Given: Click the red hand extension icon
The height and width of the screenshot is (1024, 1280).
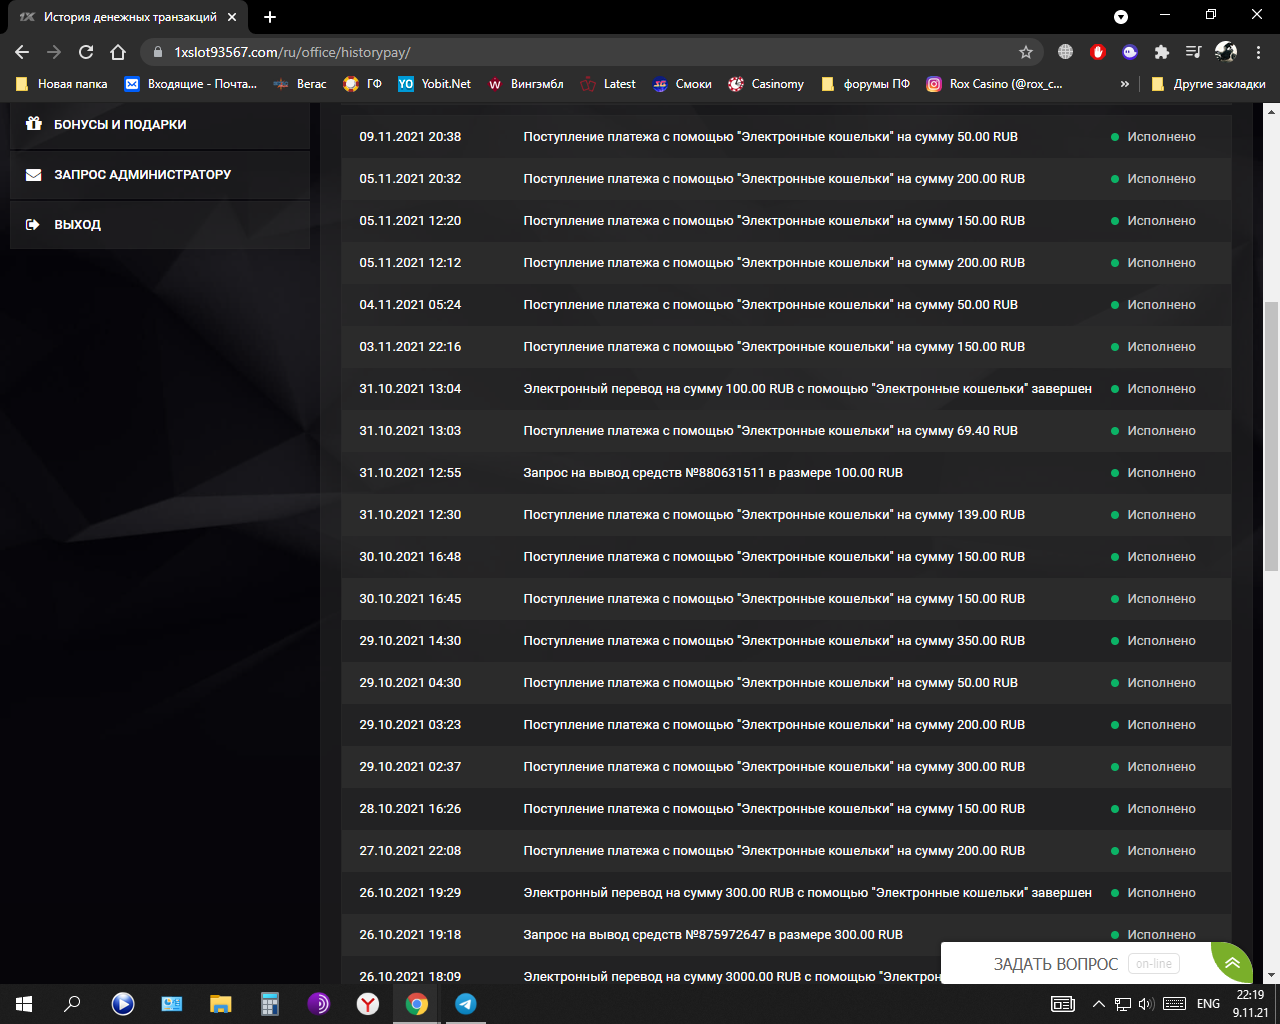Looking at the screenshot, I should [1097, 52].
